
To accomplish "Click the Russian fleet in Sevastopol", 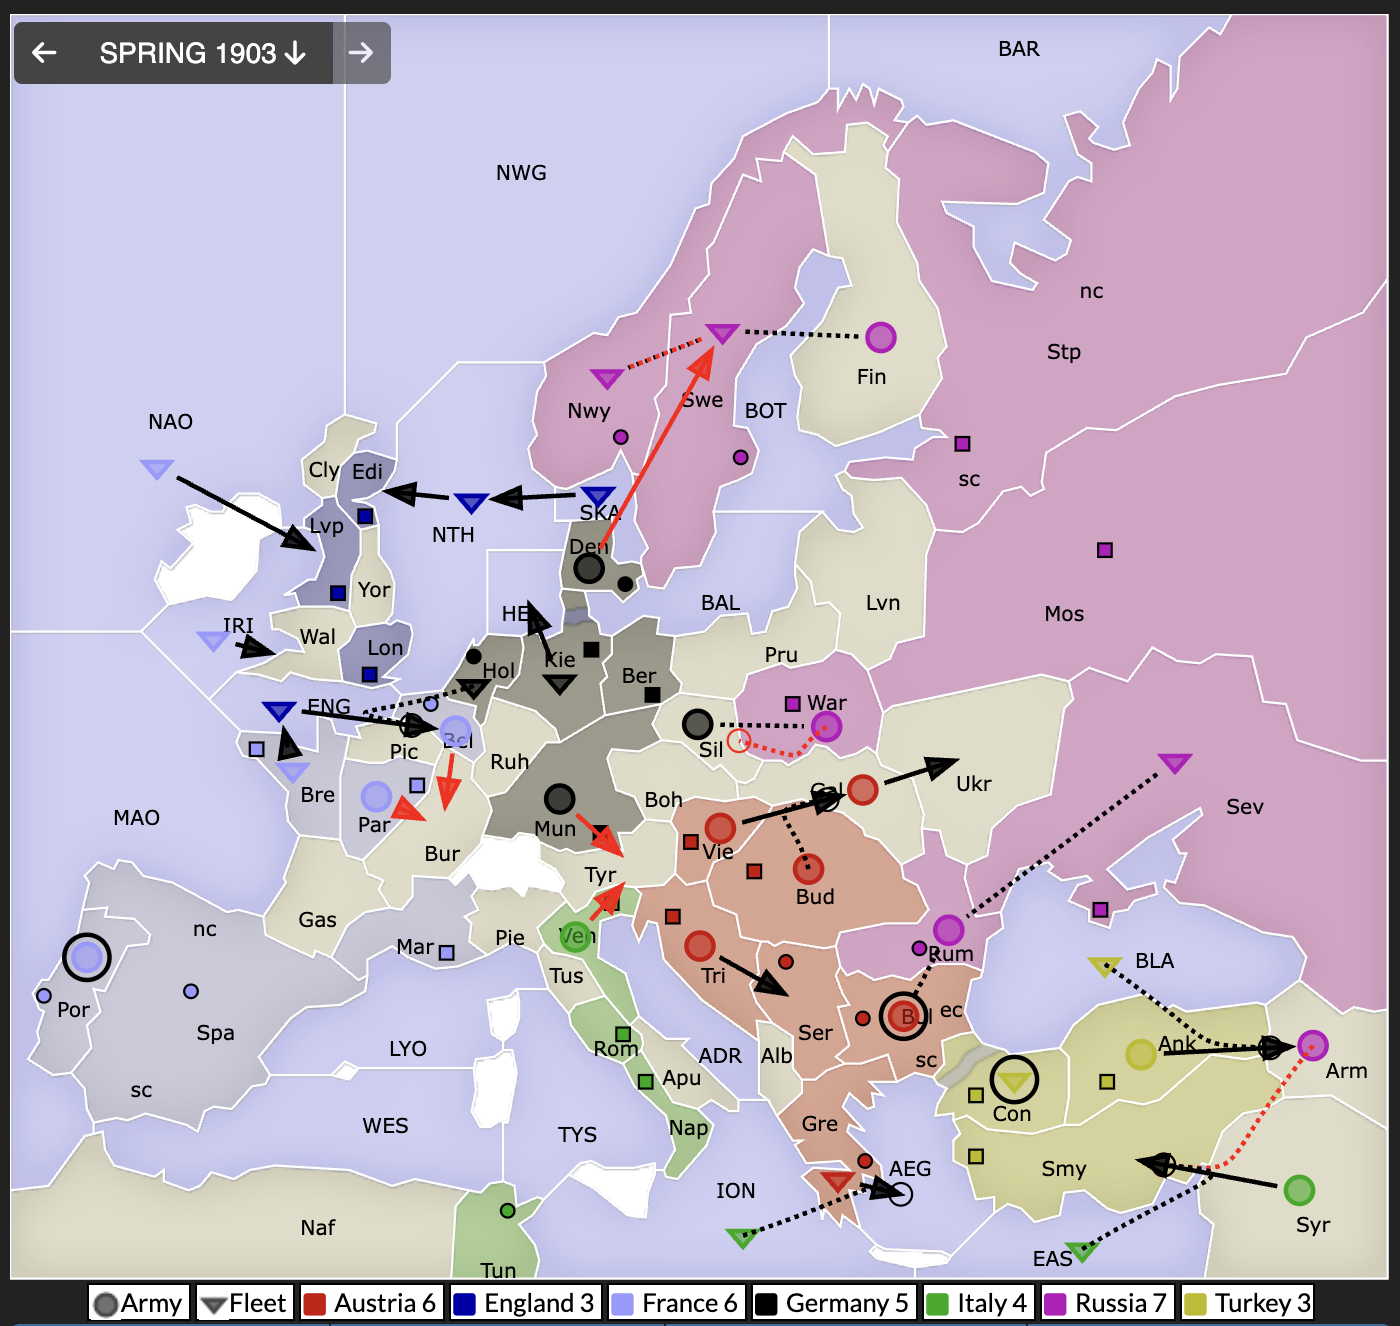I will (x=1174, y=763).
